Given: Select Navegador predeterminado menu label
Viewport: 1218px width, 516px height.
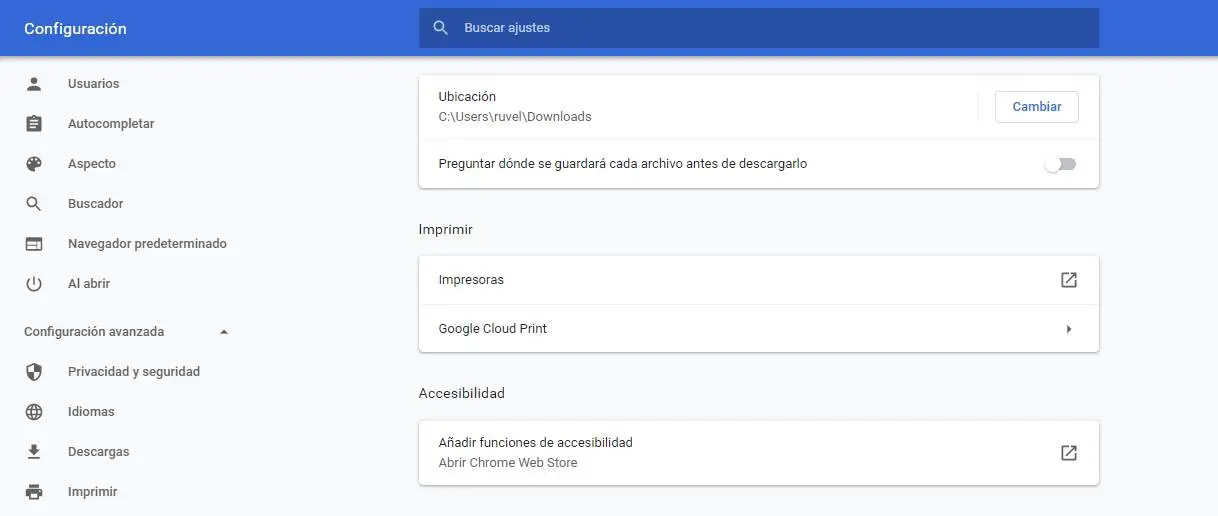Looking at the screenshot, I should 147,244.
